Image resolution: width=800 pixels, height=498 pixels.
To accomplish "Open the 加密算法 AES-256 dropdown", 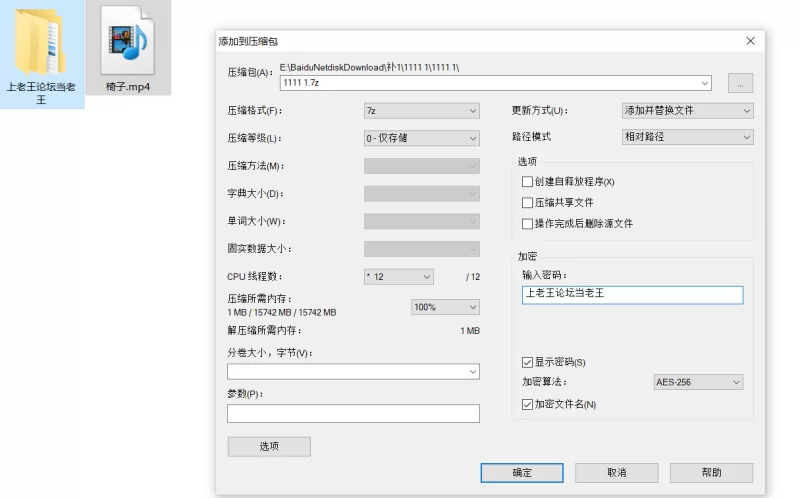I will tap(698, 382).
